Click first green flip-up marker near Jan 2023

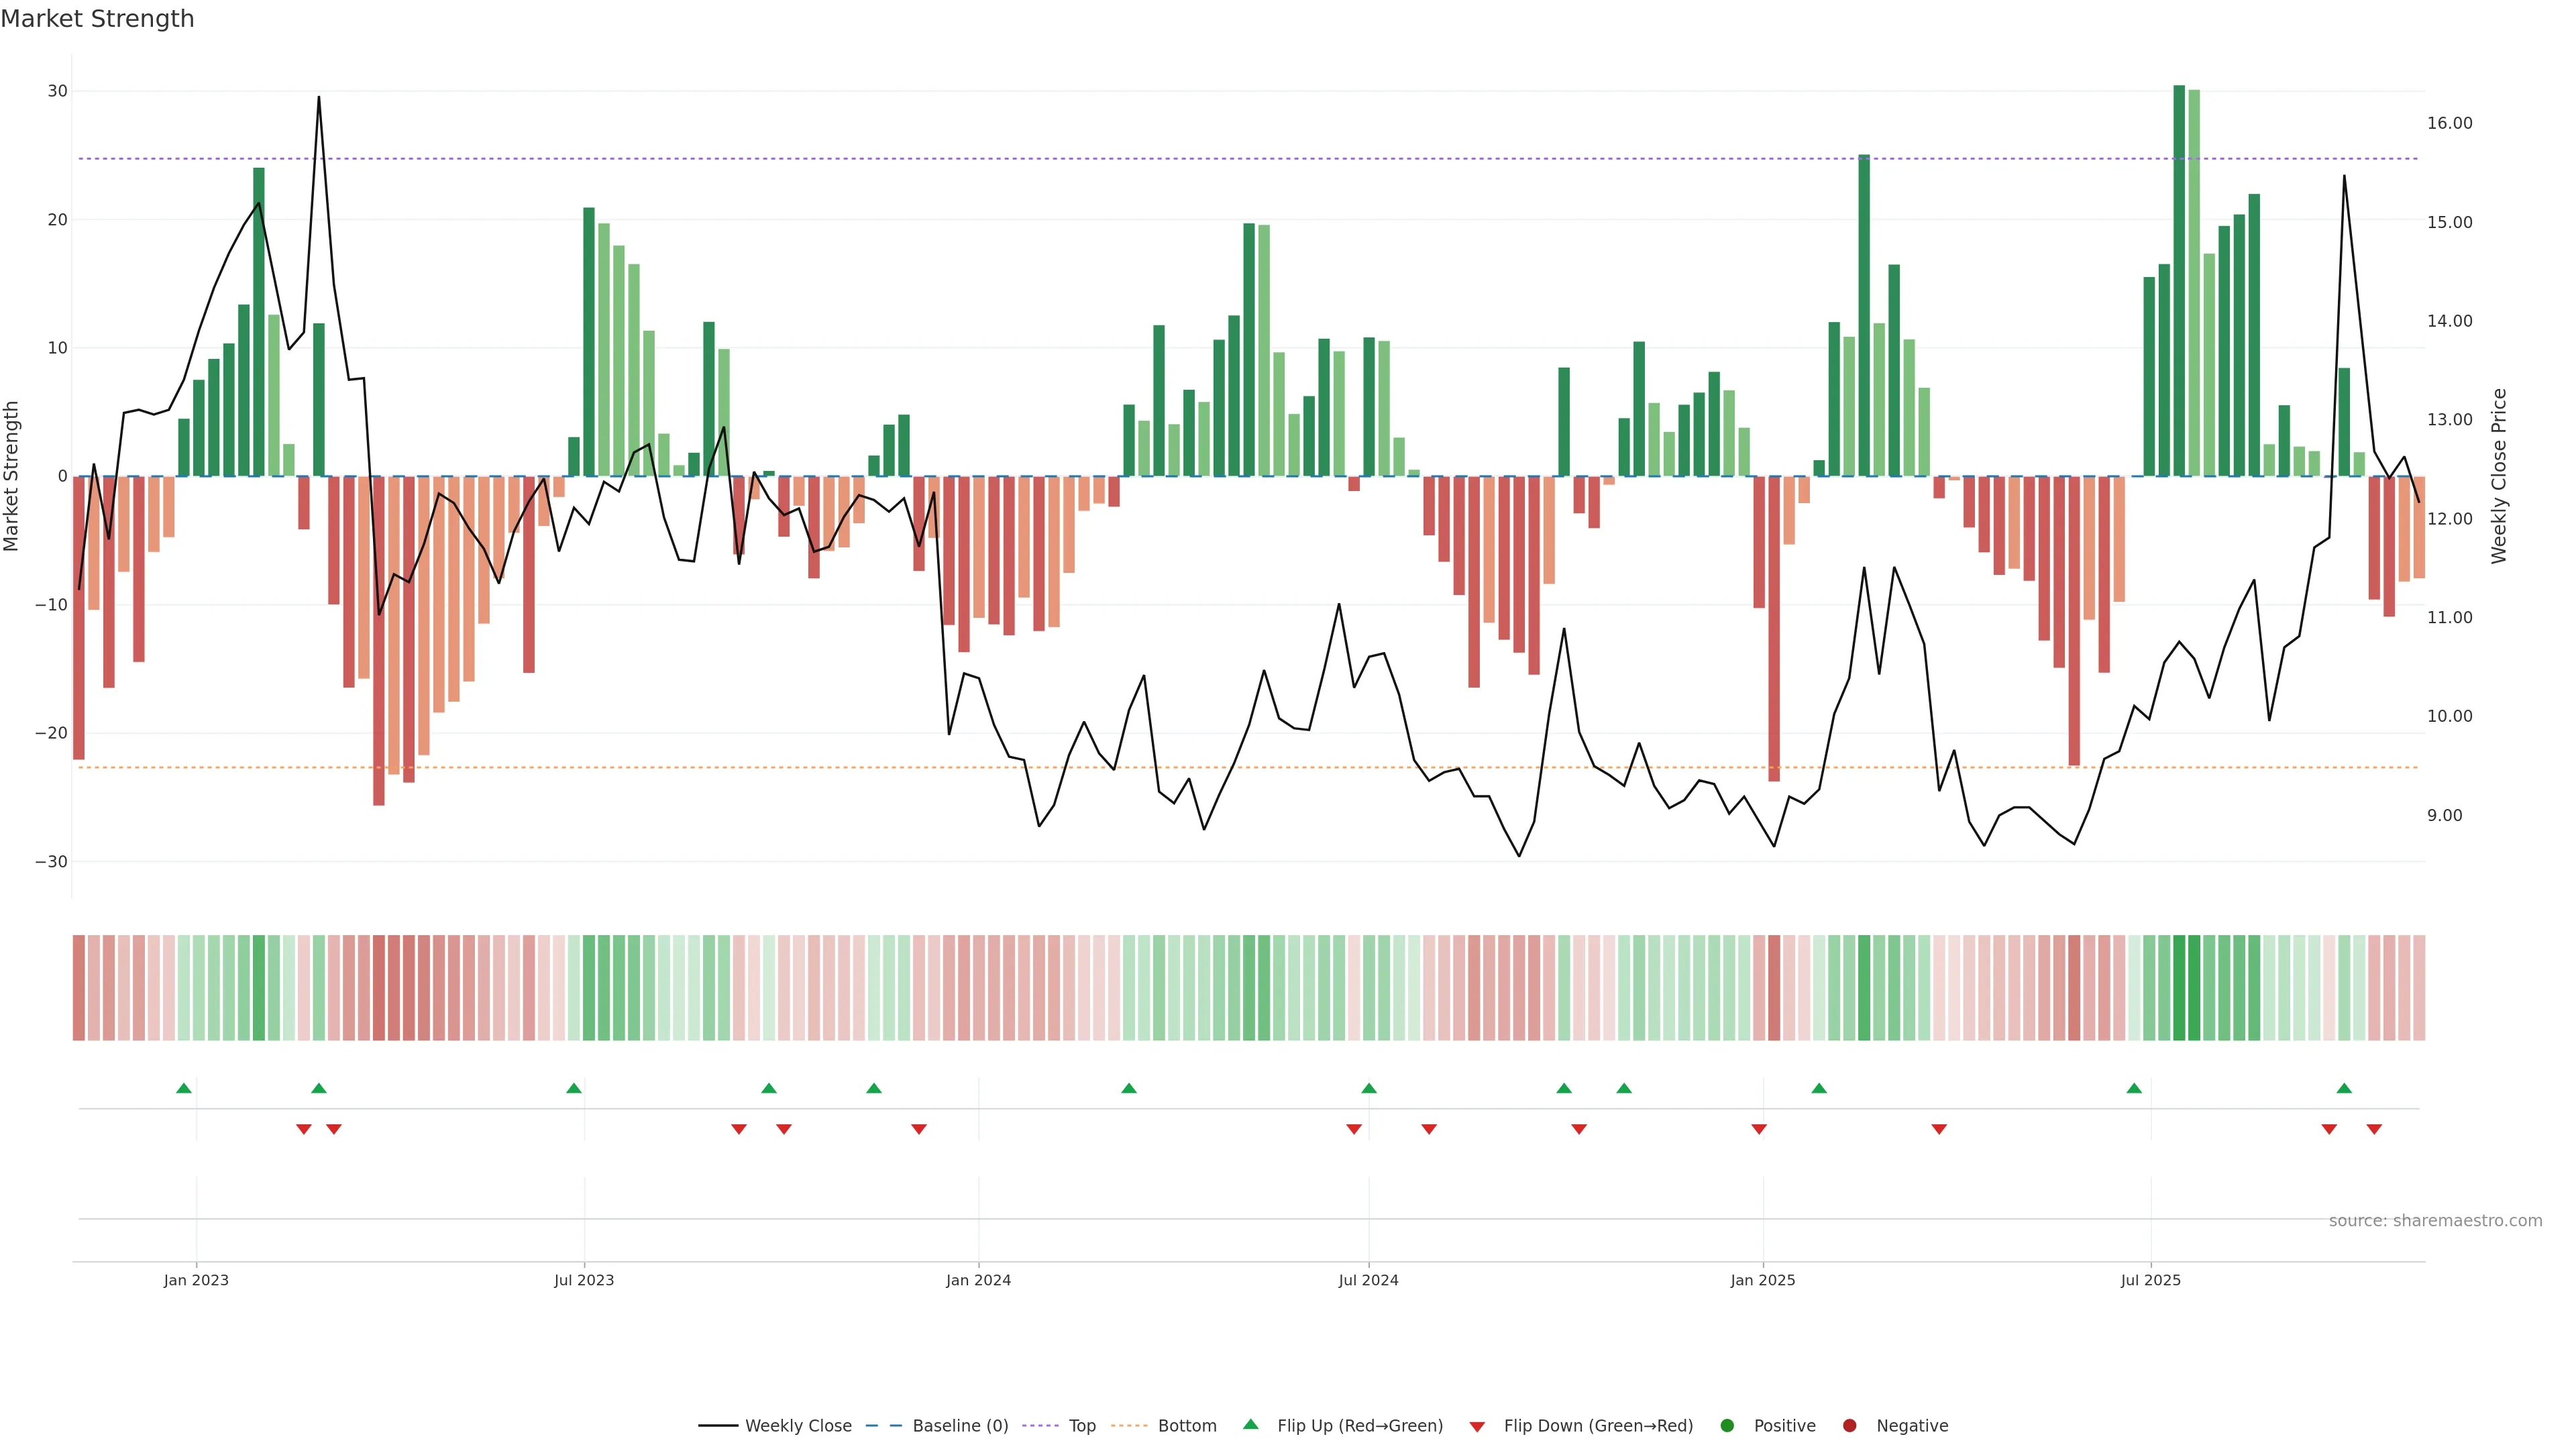coord(184,1088)
